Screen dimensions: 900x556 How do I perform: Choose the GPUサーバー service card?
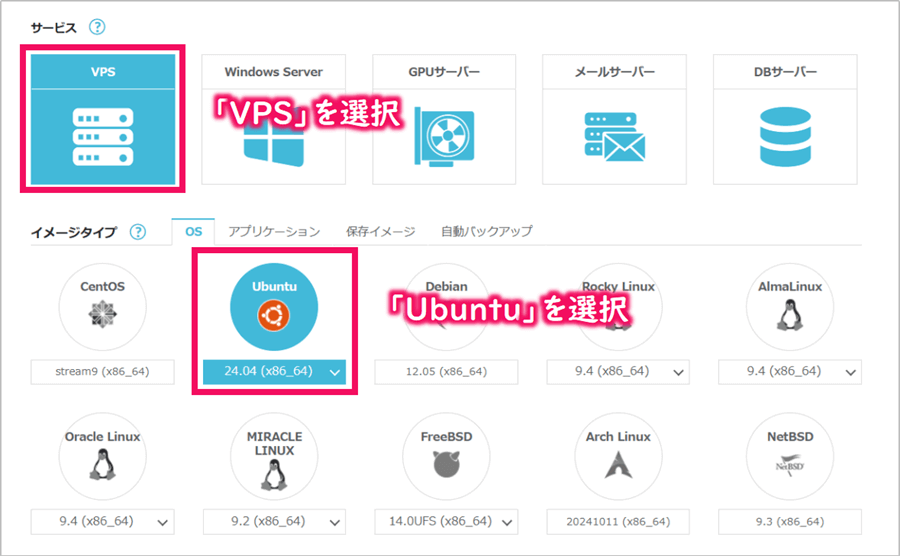444,119
